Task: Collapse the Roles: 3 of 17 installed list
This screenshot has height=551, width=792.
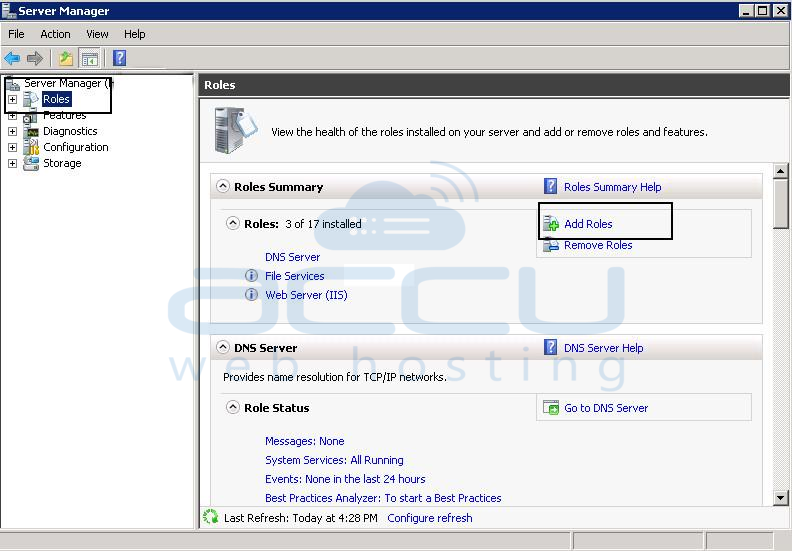Action: (x=232, y=223)
